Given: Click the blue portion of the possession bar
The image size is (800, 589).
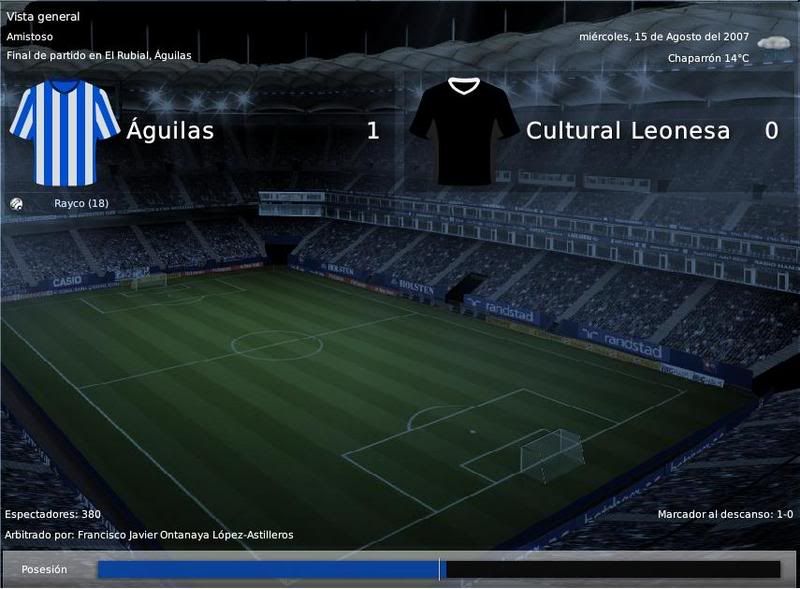Looking at the screenshot, I should pyautogui.click(x=268, y=570).
